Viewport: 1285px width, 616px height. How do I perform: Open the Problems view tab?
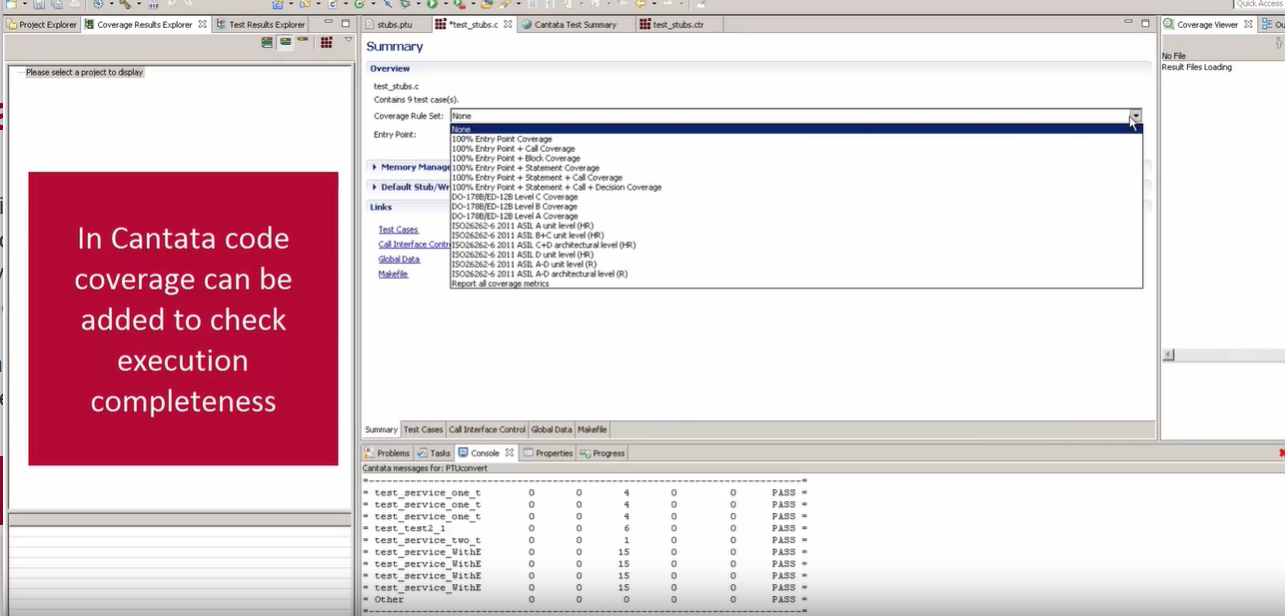tap(387, 453)
